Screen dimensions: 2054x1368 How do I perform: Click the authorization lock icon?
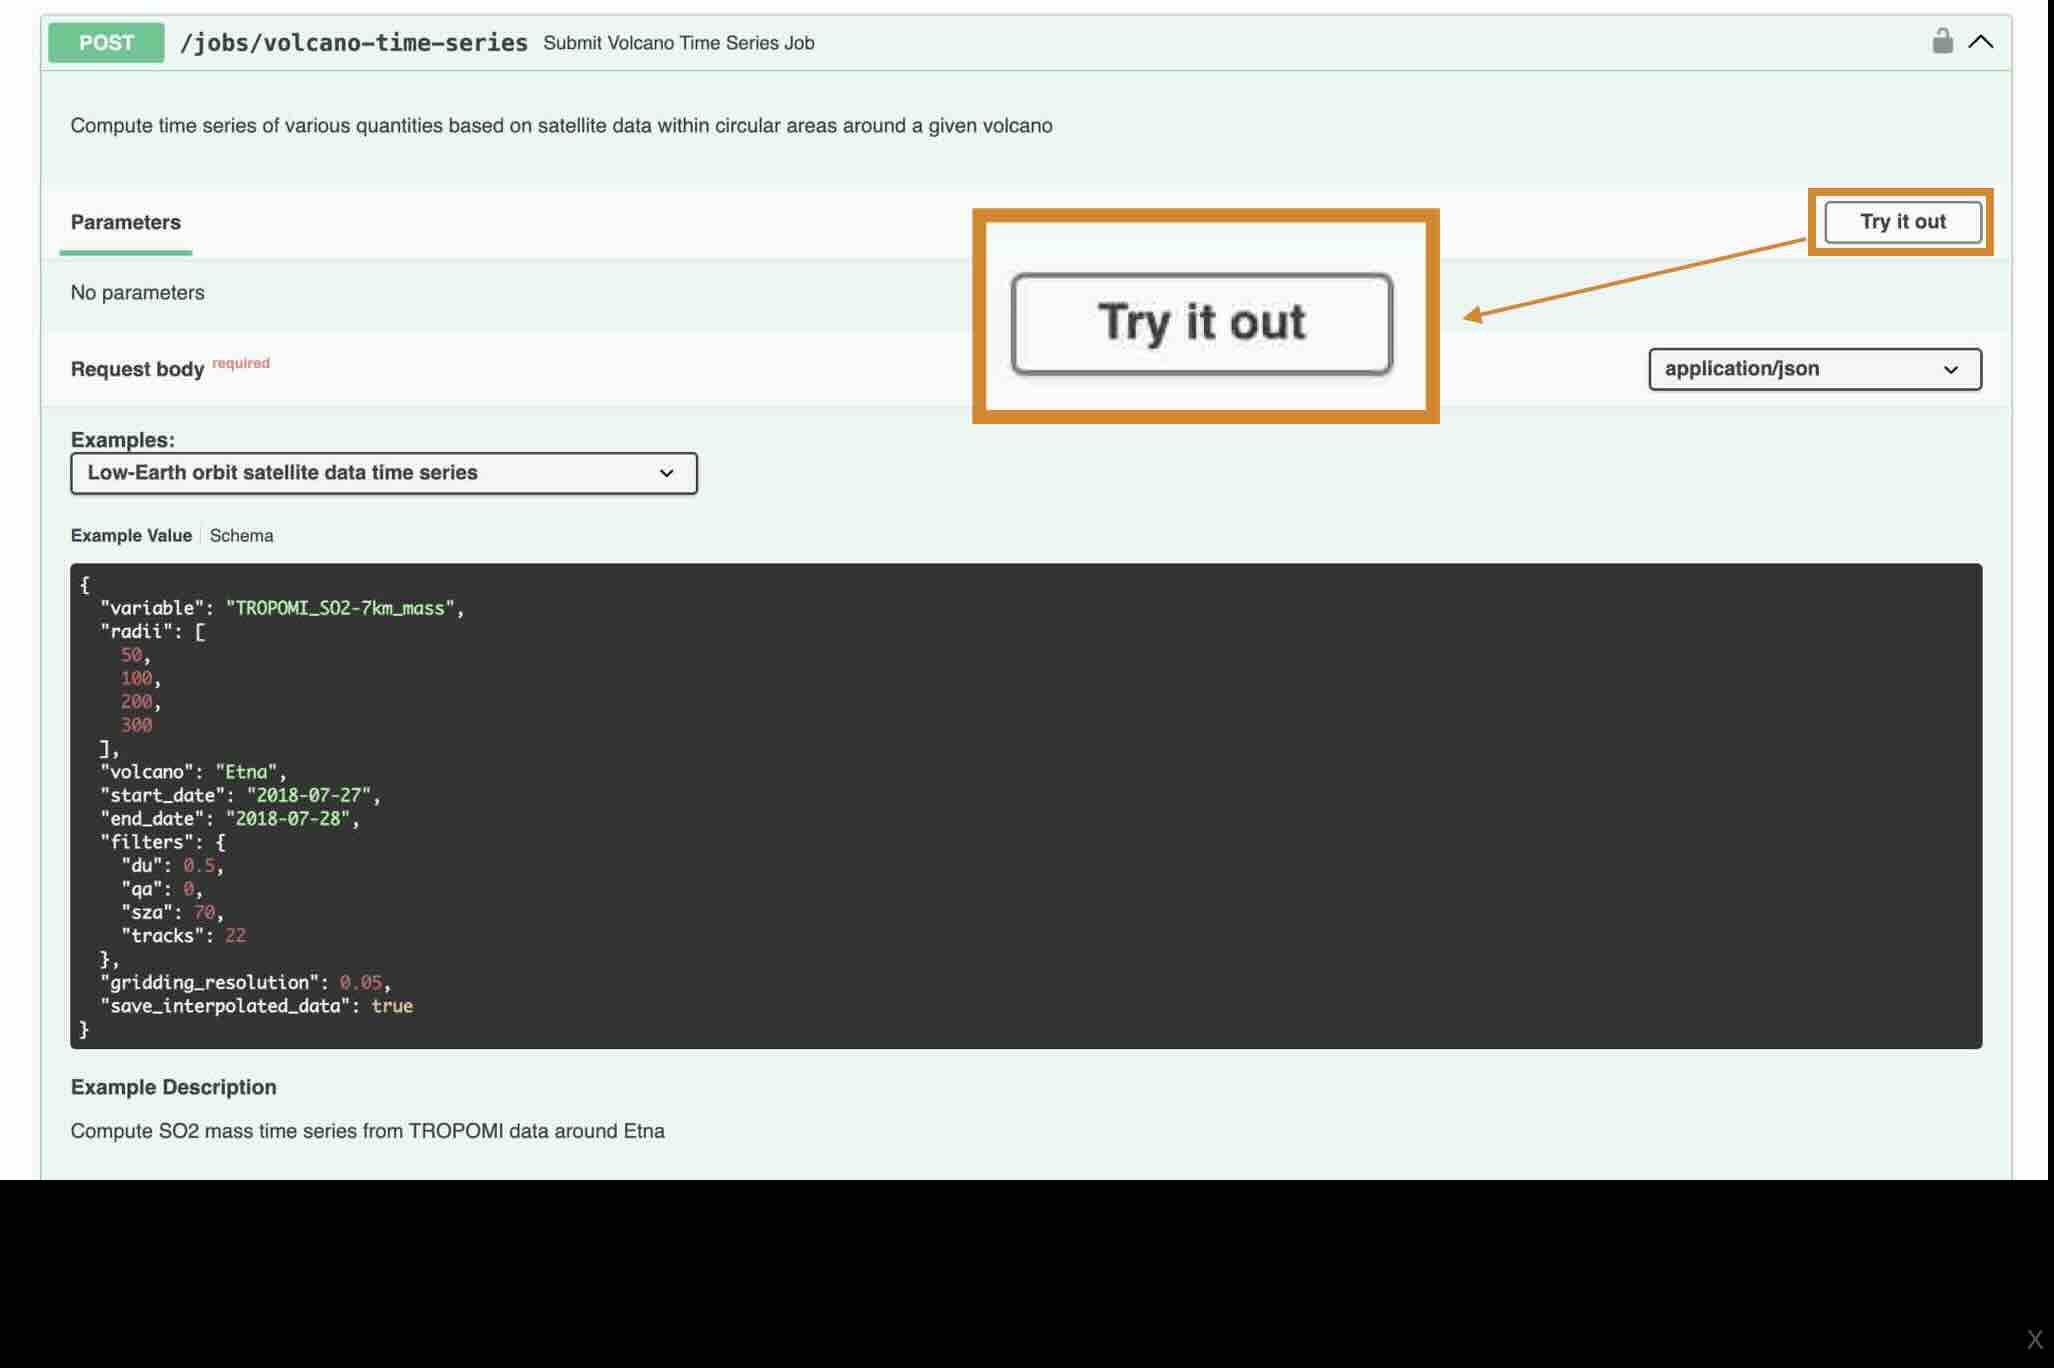click(x=1942, y=42)
